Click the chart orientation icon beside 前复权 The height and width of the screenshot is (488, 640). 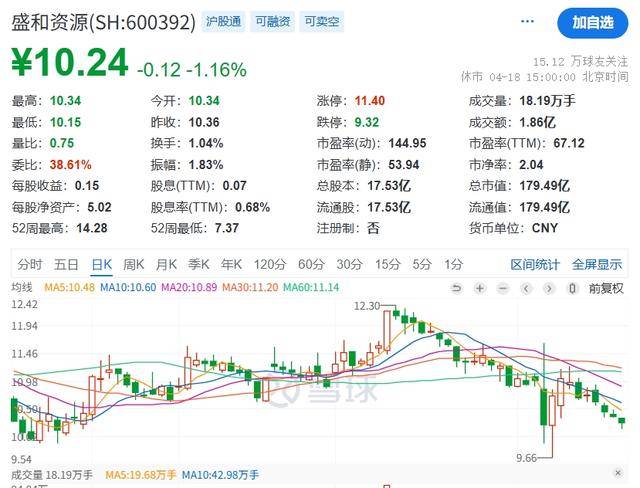point(573,288)
